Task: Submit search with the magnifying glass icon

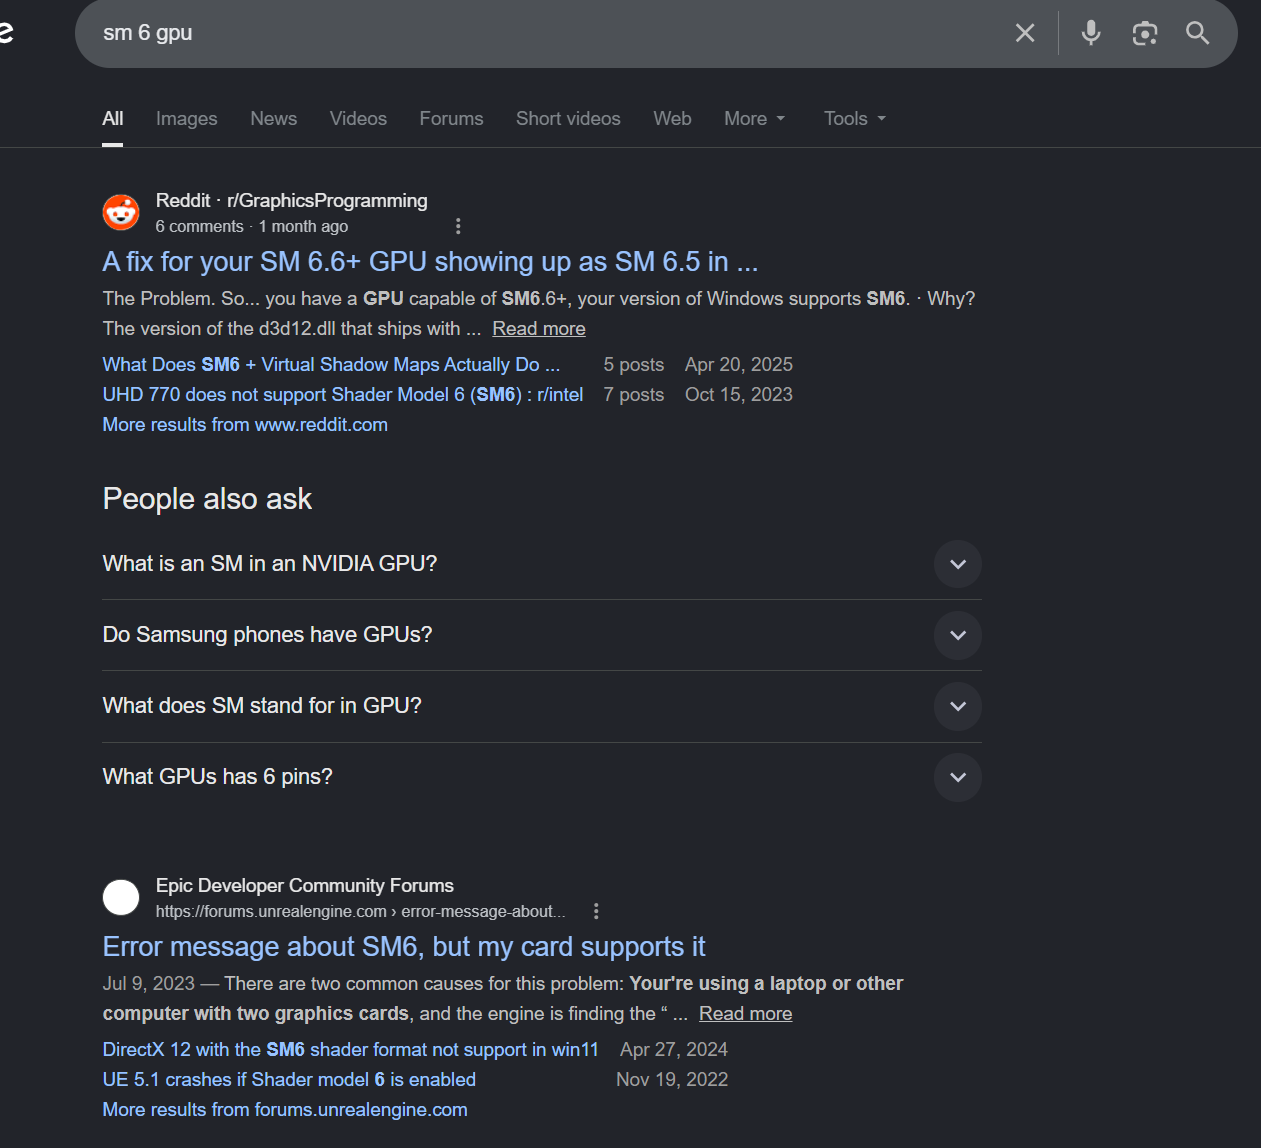Action: pyautogui.click(x=1198, y=33)
